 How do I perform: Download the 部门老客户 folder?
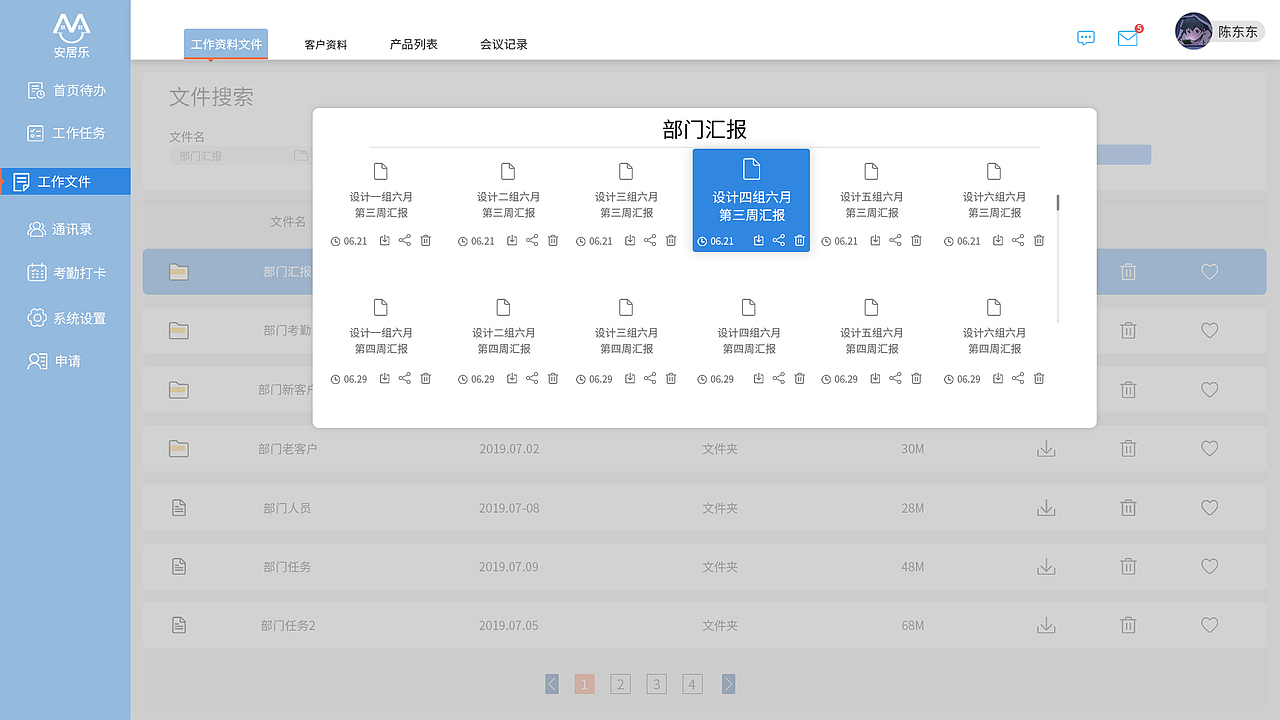point(1046,448)
